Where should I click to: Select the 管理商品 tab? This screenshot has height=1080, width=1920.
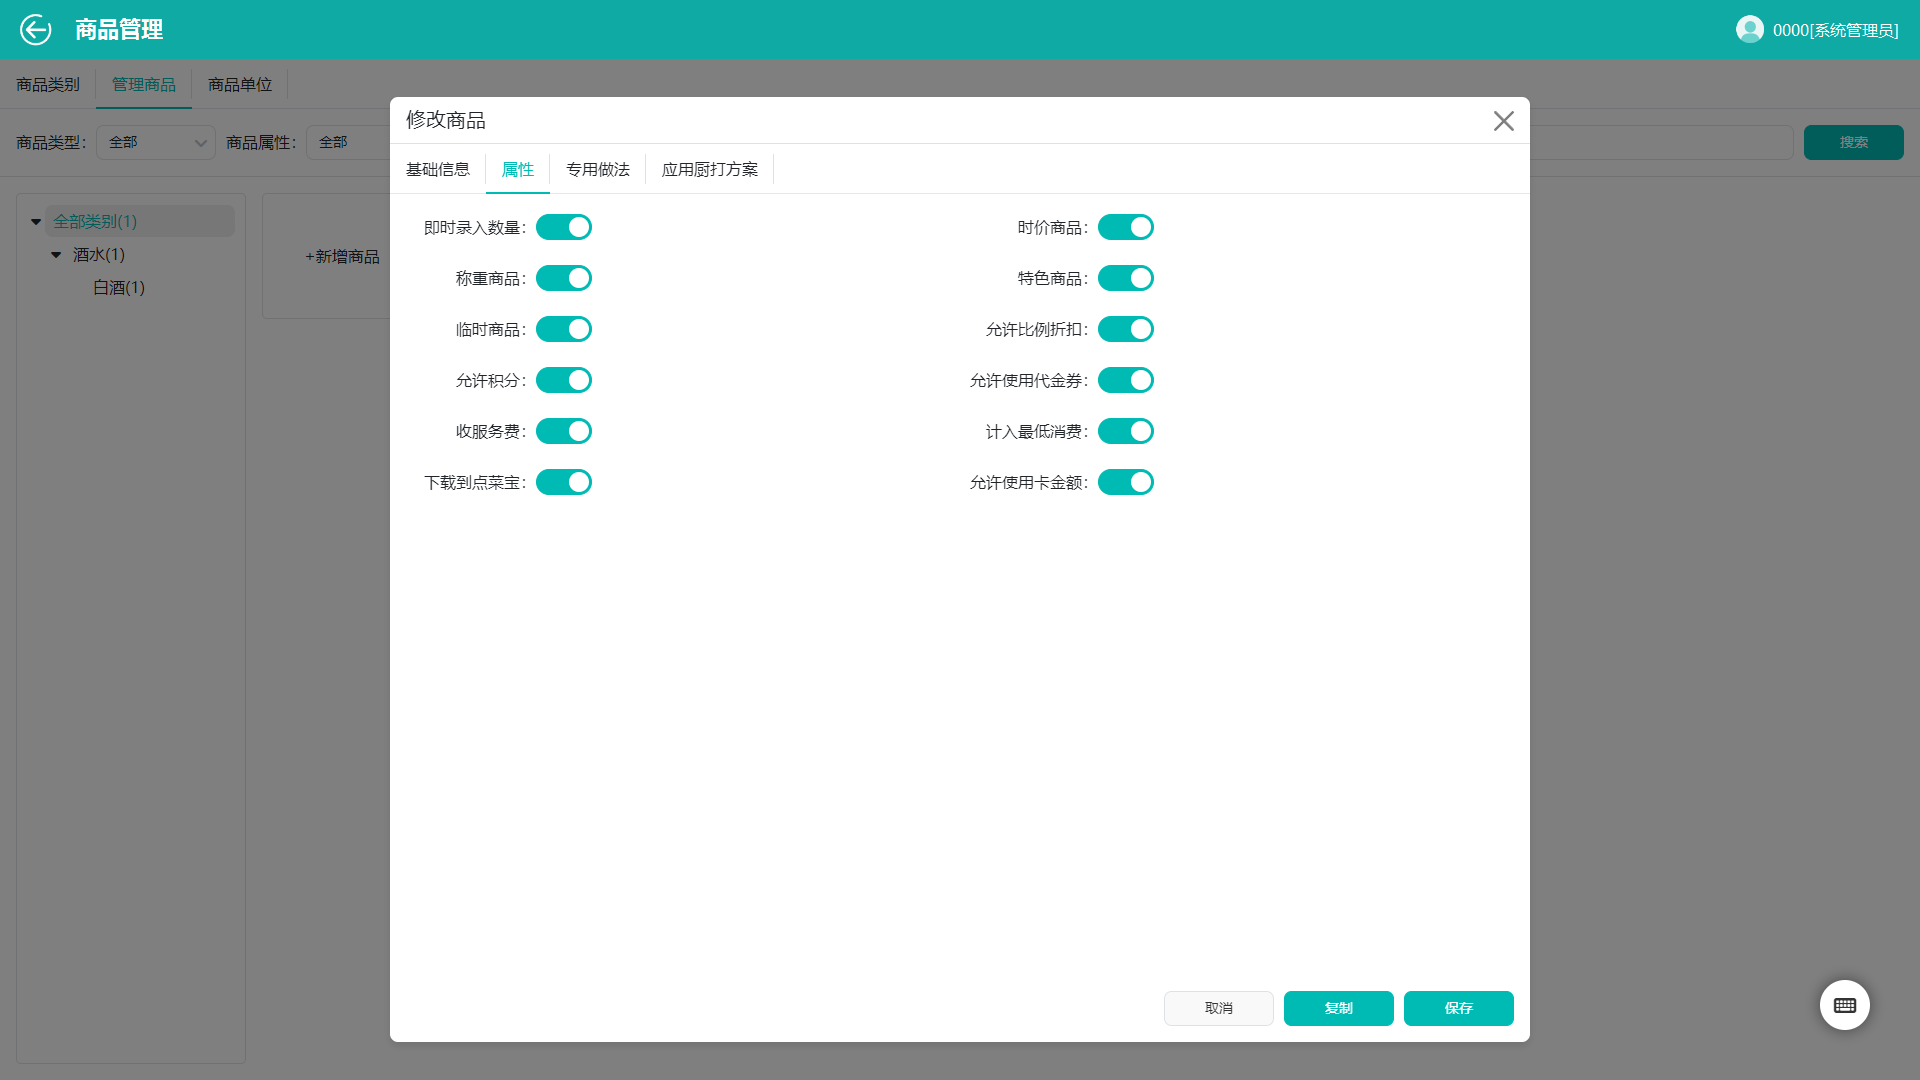tap(144, 84)
